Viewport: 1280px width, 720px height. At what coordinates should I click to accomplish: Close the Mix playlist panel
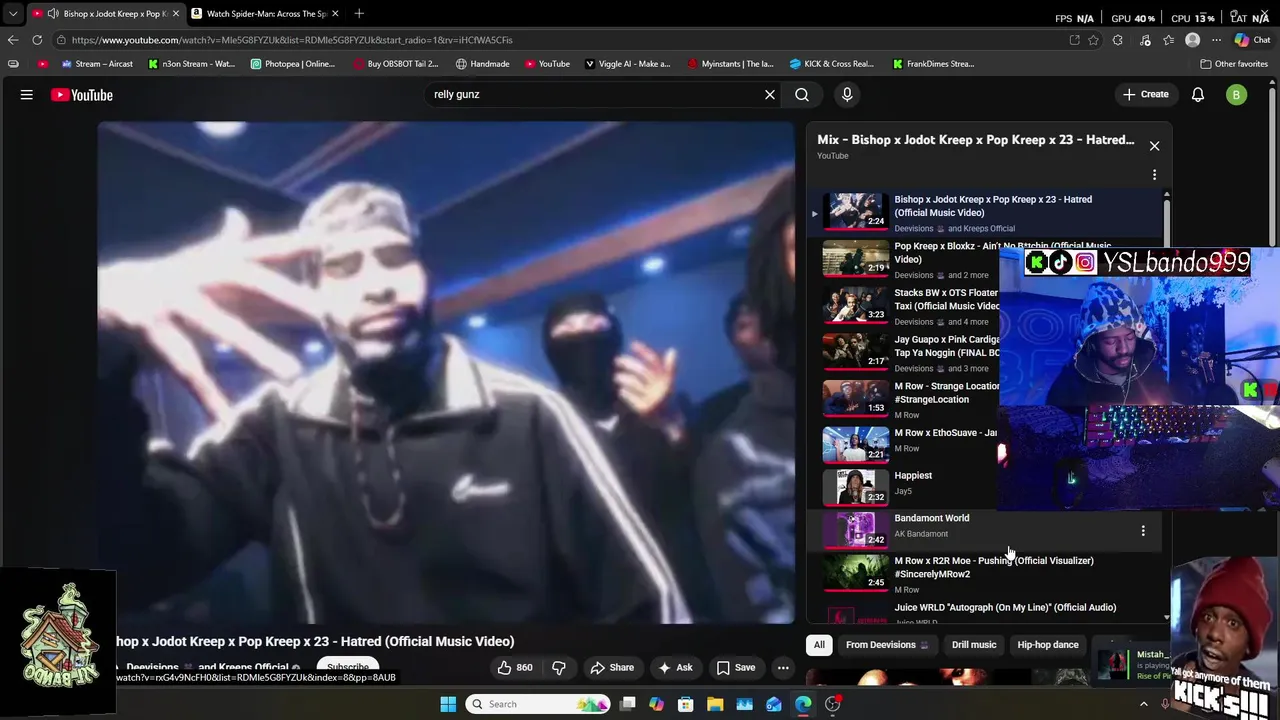tap(1154, 146)
